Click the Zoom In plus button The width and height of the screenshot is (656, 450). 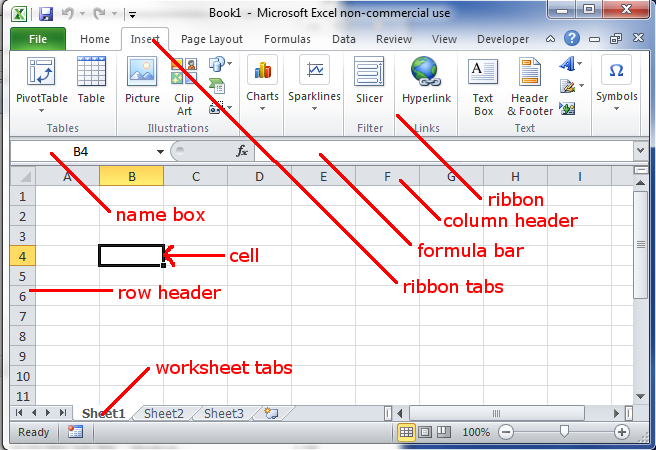coord(622,432)
